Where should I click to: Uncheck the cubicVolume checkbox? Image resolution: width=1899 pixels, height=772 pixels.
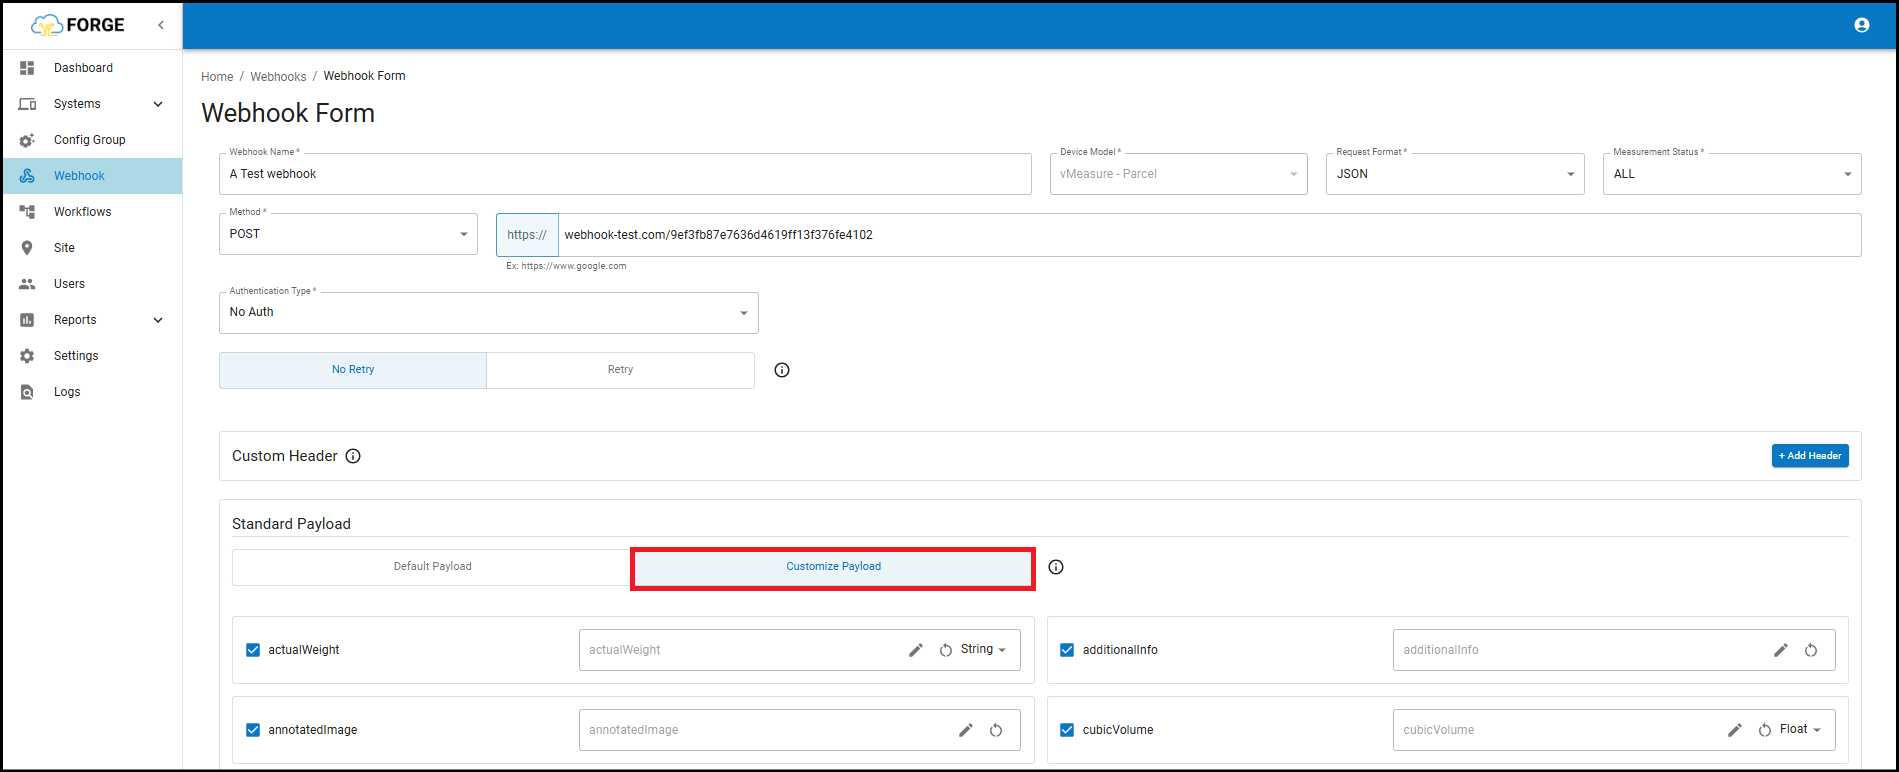1067,730
